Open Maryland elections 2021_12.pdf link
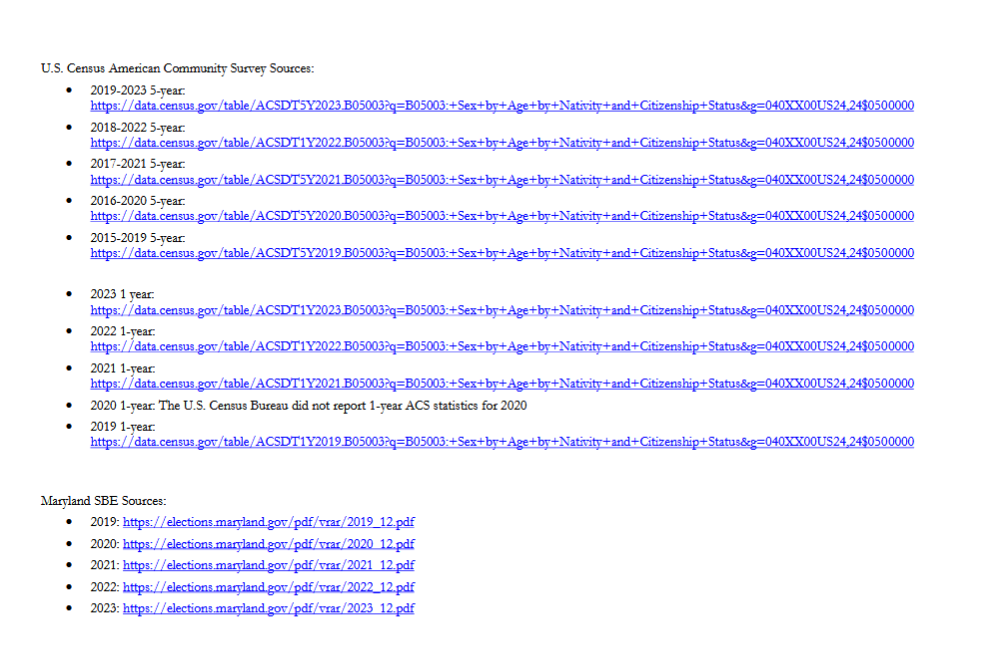 coord(268,566)
